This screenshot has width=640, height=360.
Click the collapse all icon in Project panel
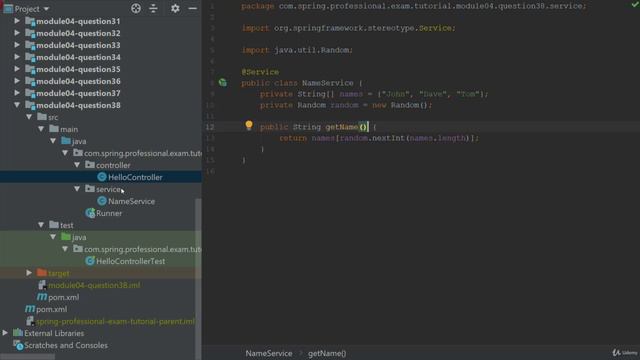[153, 8]
